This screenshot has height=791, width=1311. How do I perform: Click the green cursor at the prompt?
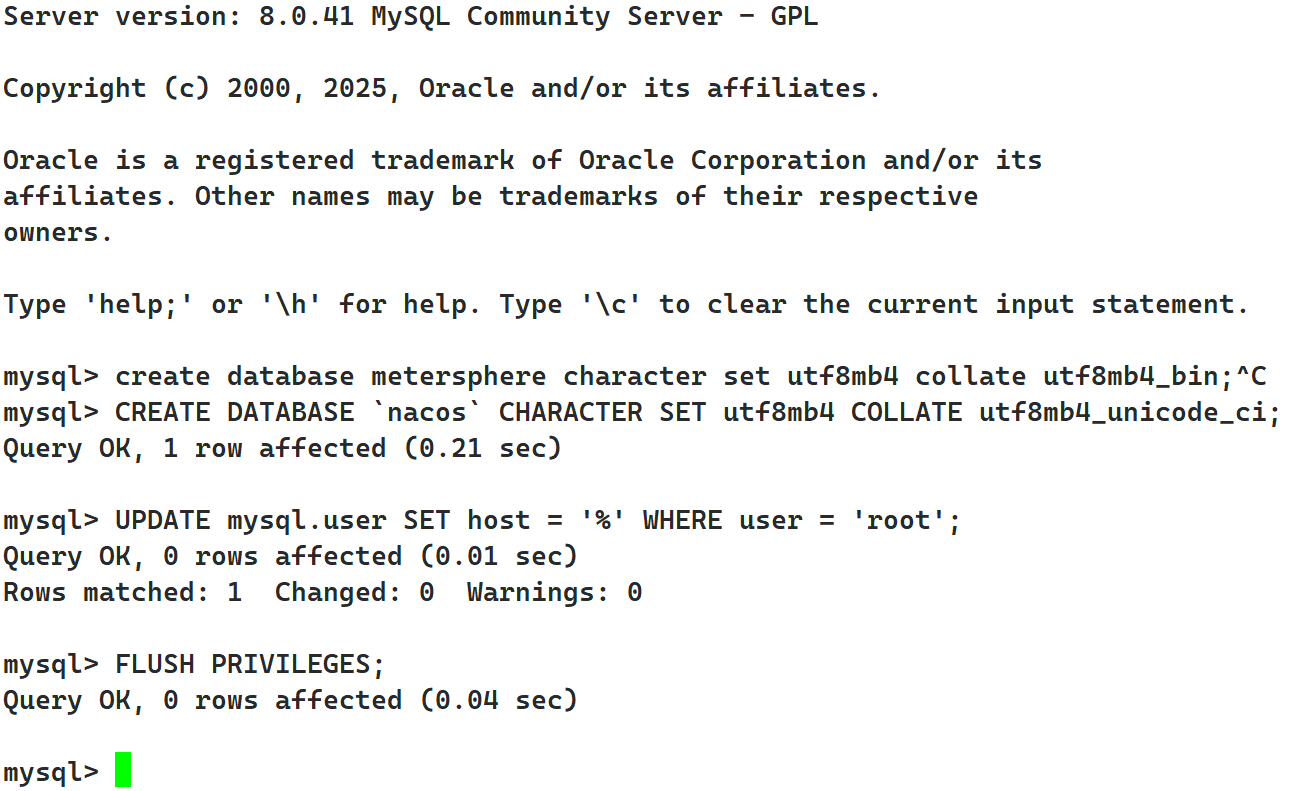pyautogui.click(x=123, y=770)
